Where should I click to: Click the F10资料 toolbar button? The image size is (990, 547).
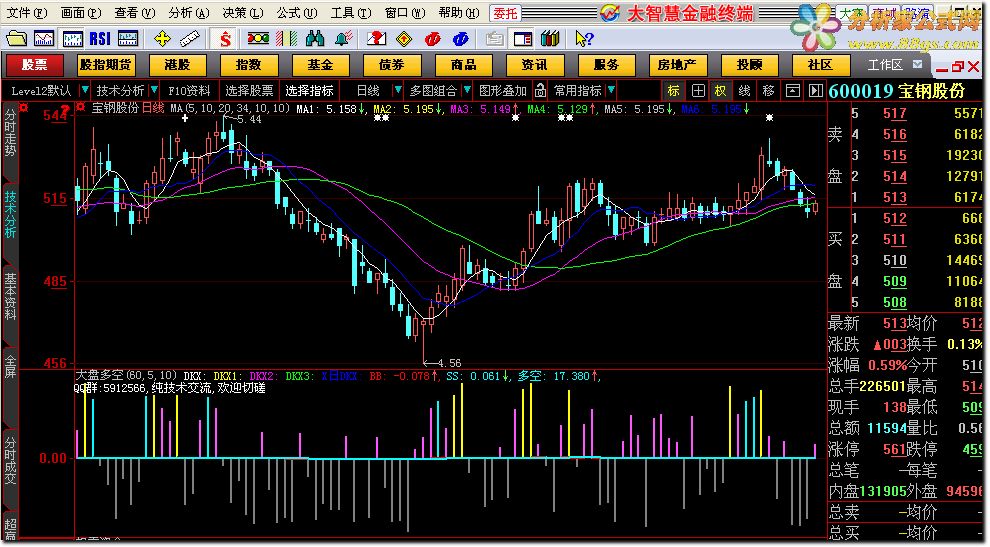pos(189,91)
